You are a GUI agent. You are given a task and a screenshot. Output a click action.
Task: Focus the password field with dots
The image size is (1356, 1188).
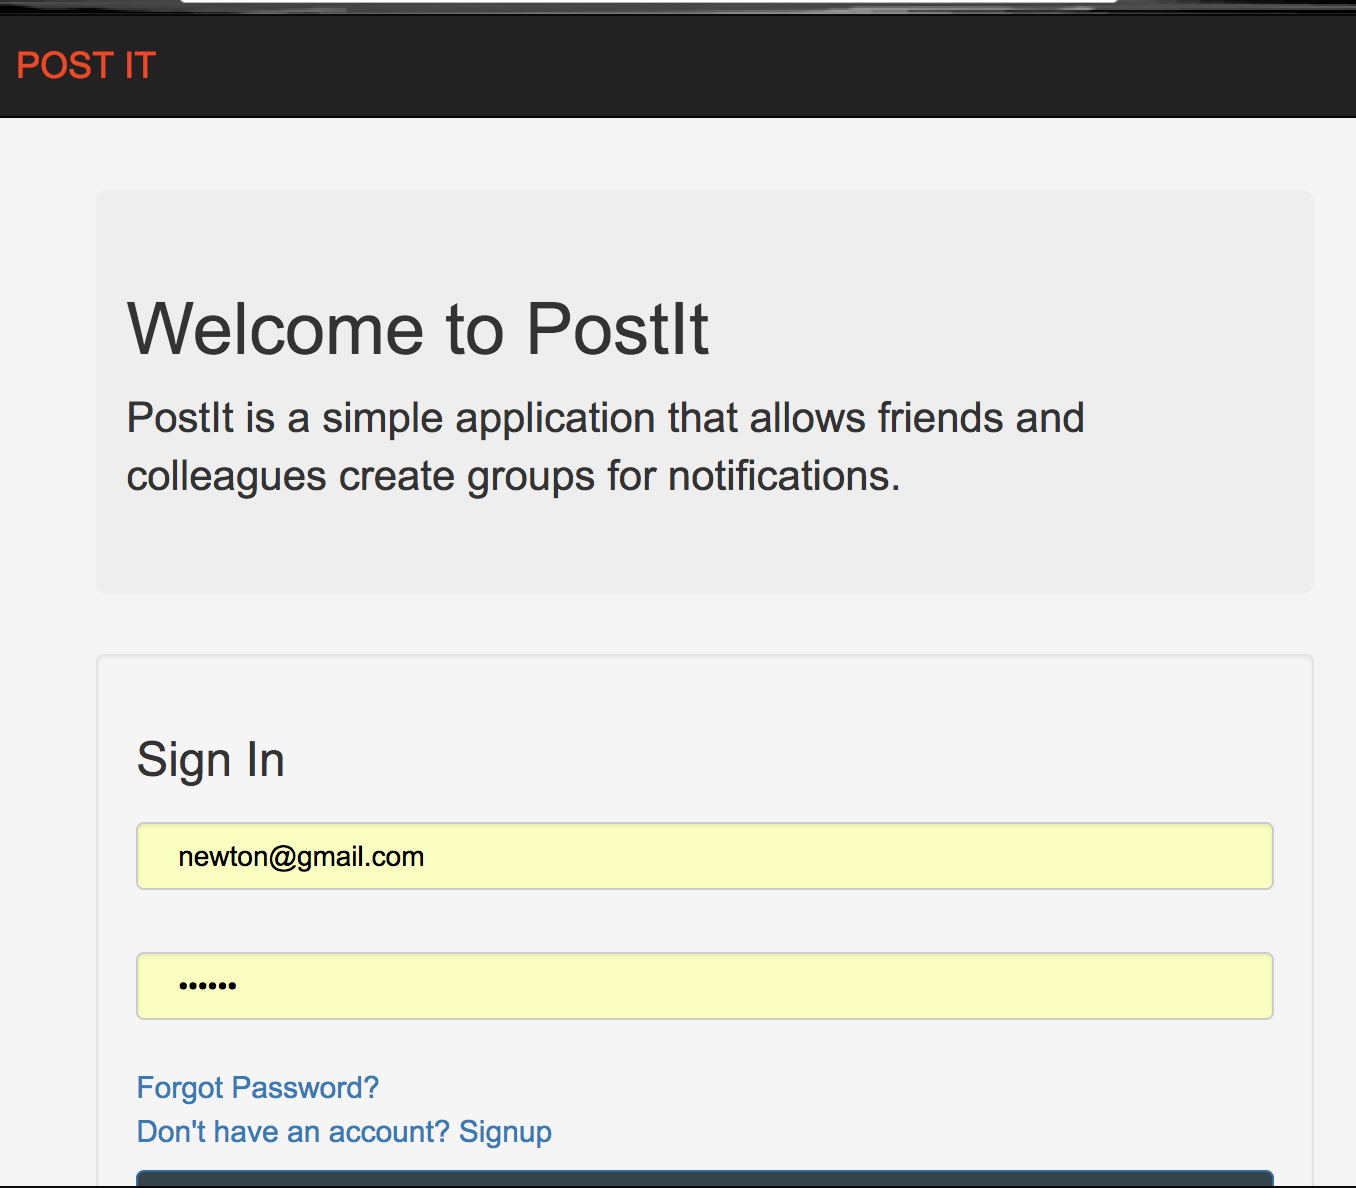click(704, 986)
